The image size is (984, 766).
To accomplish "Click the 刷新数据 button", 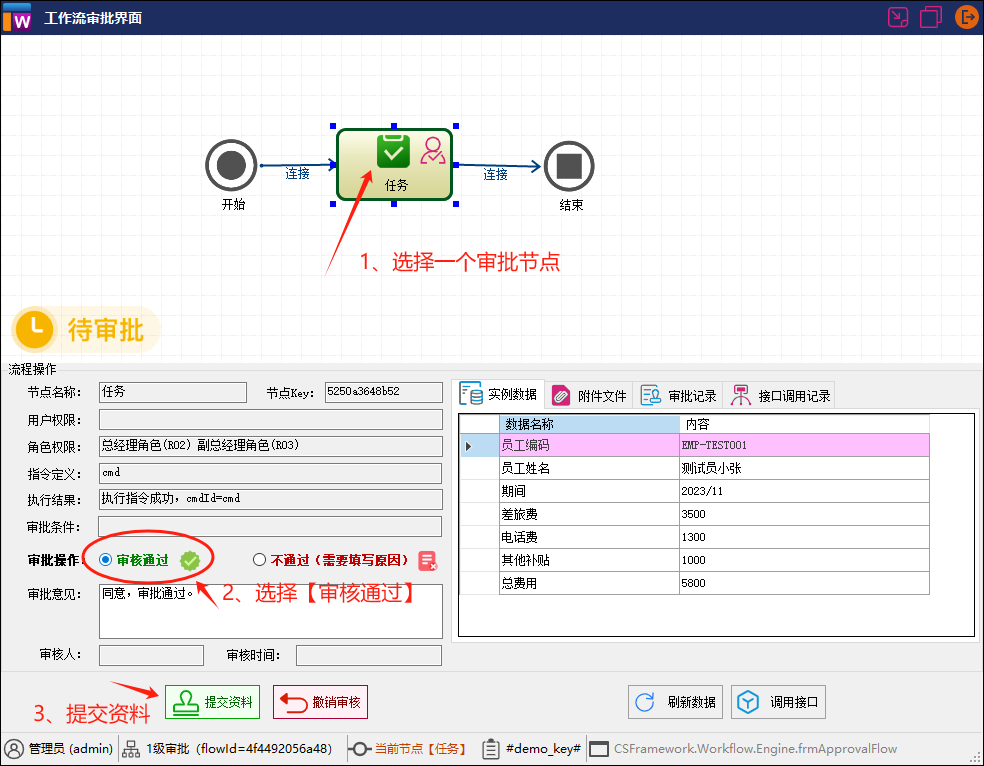I will click(675, 702).
